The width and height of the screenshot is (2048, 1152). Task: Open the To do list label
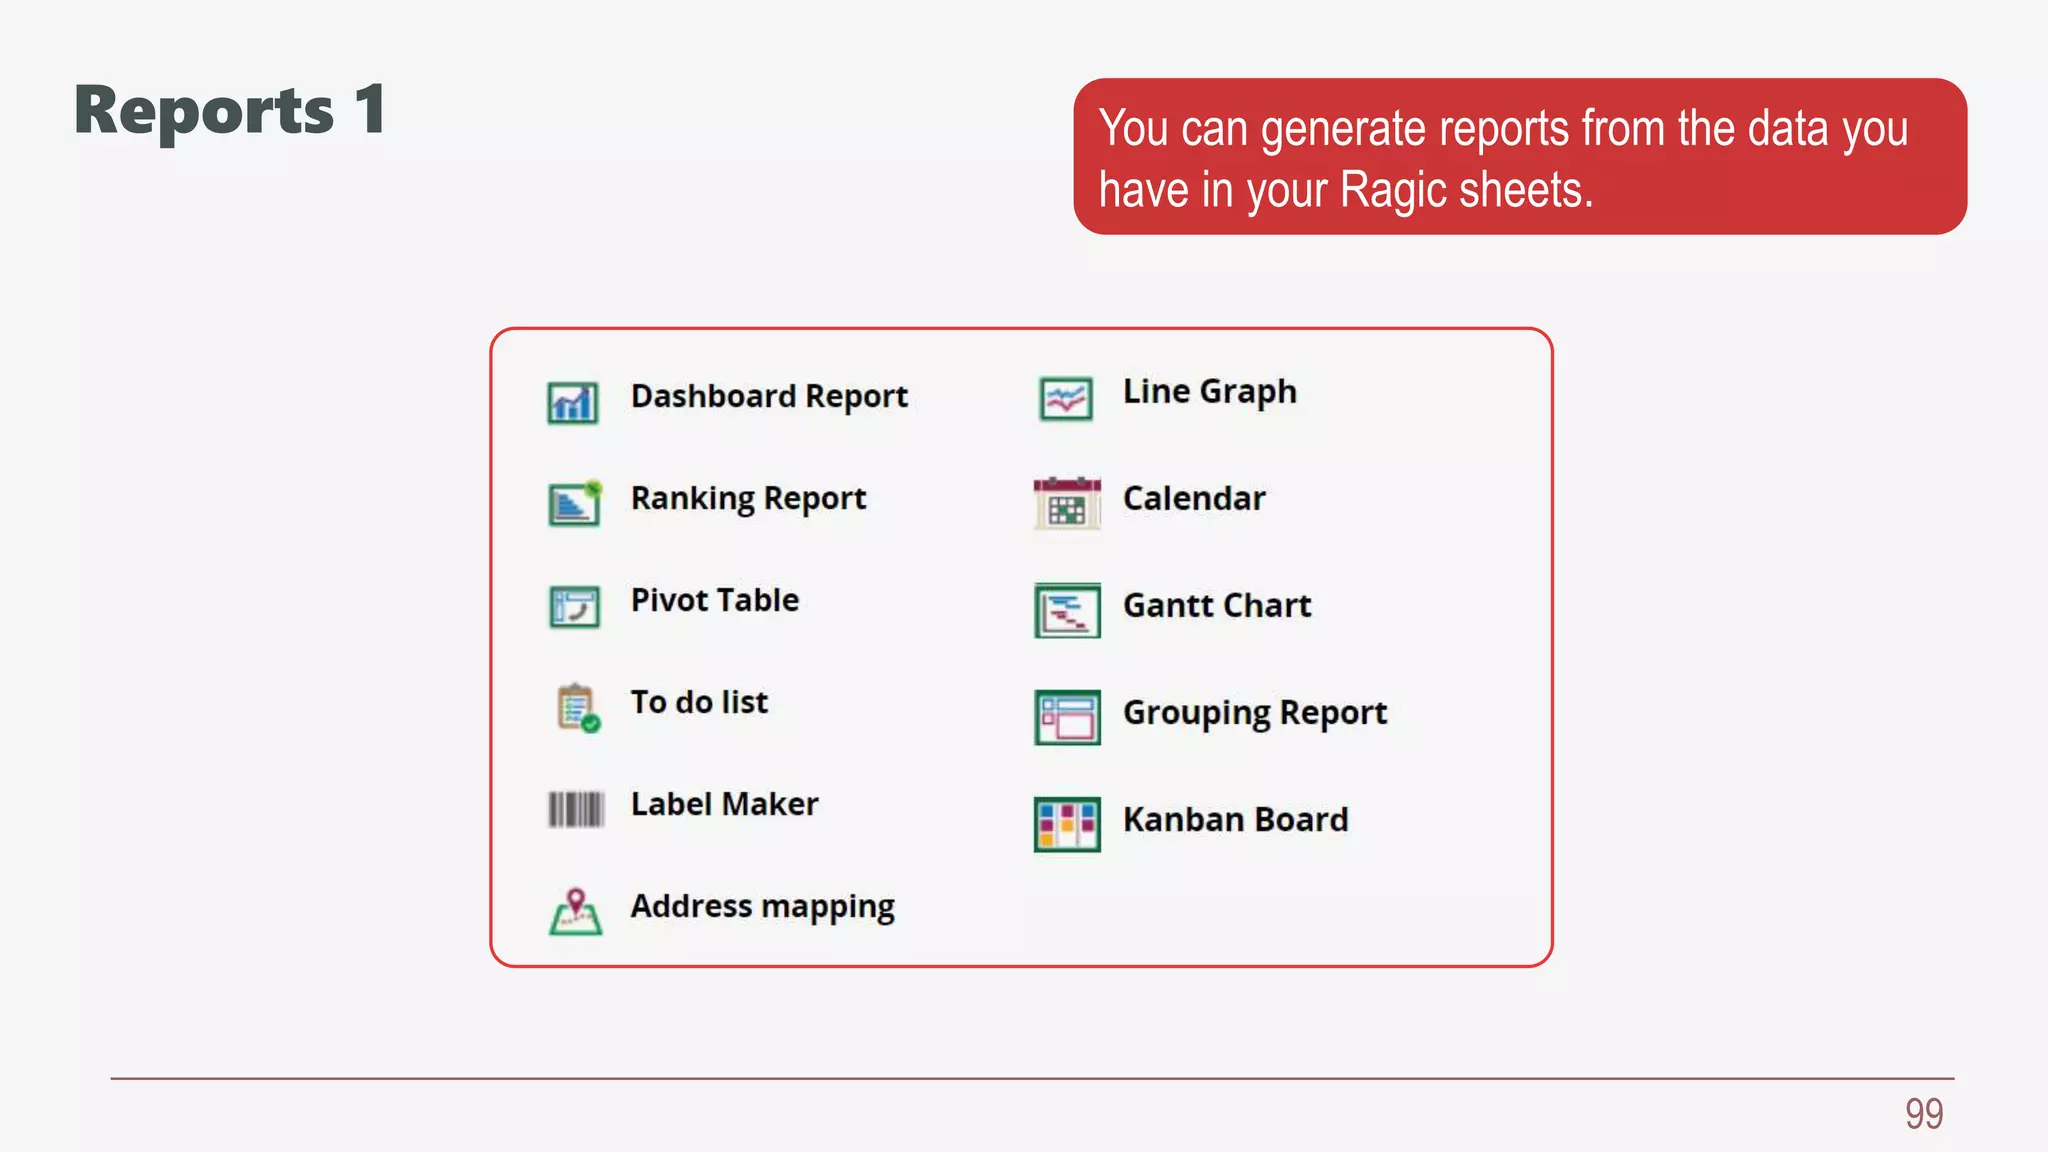[699, 702]
